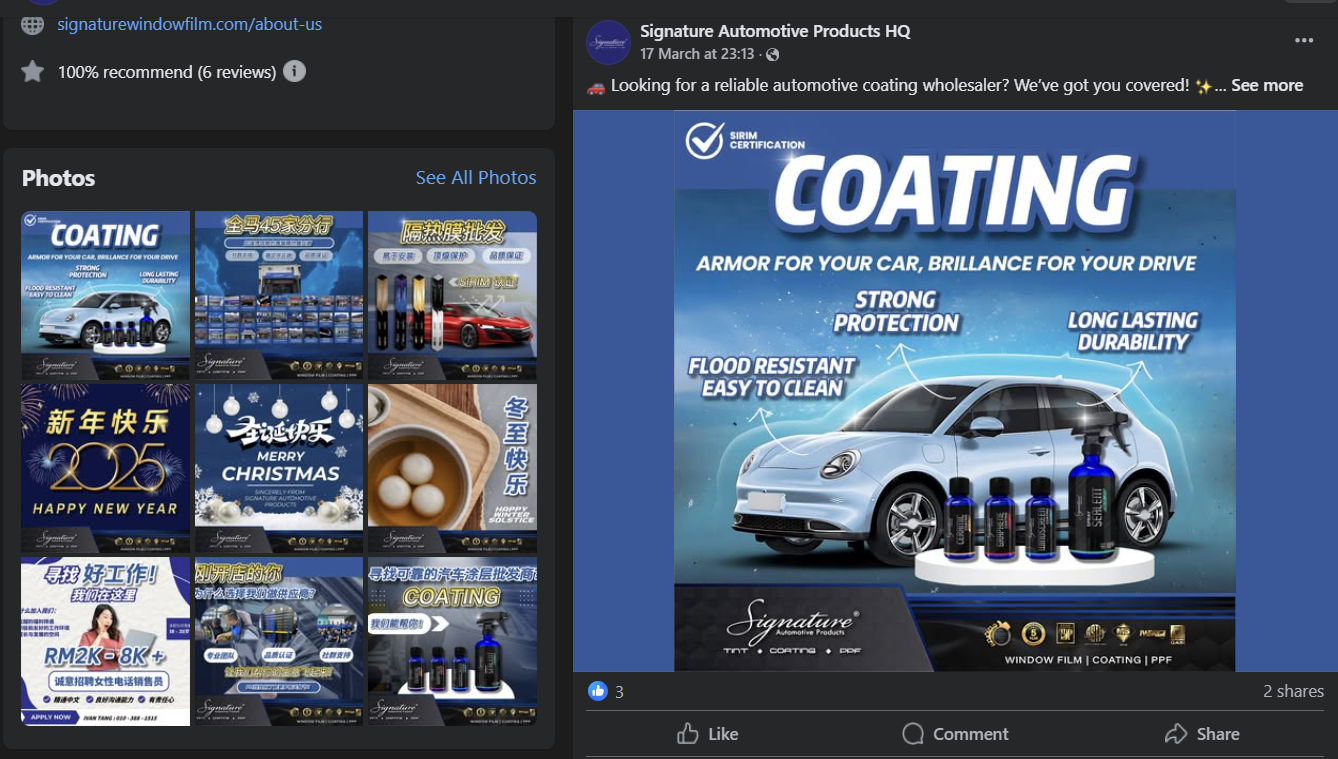1338x759 pixels.
Task: Open signaturewindowfilm.com about-us link
Action: click(190, 24)
